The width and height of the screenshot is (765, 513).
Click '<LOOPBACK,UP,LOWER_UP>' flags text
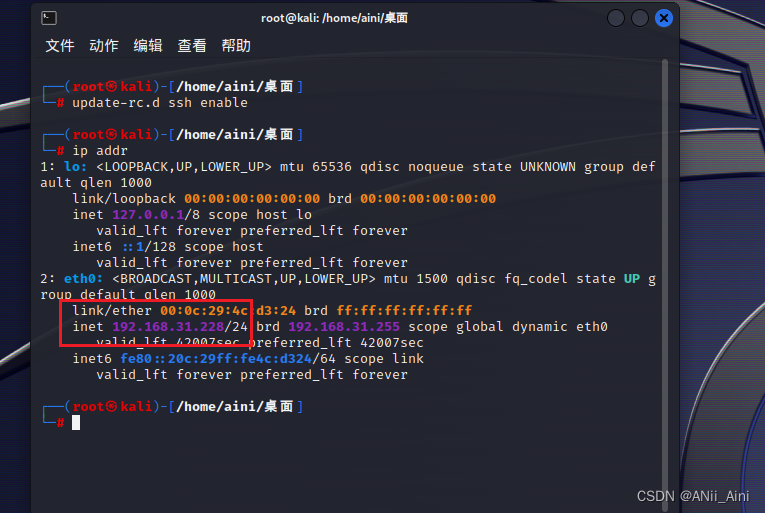pos(183,167)
